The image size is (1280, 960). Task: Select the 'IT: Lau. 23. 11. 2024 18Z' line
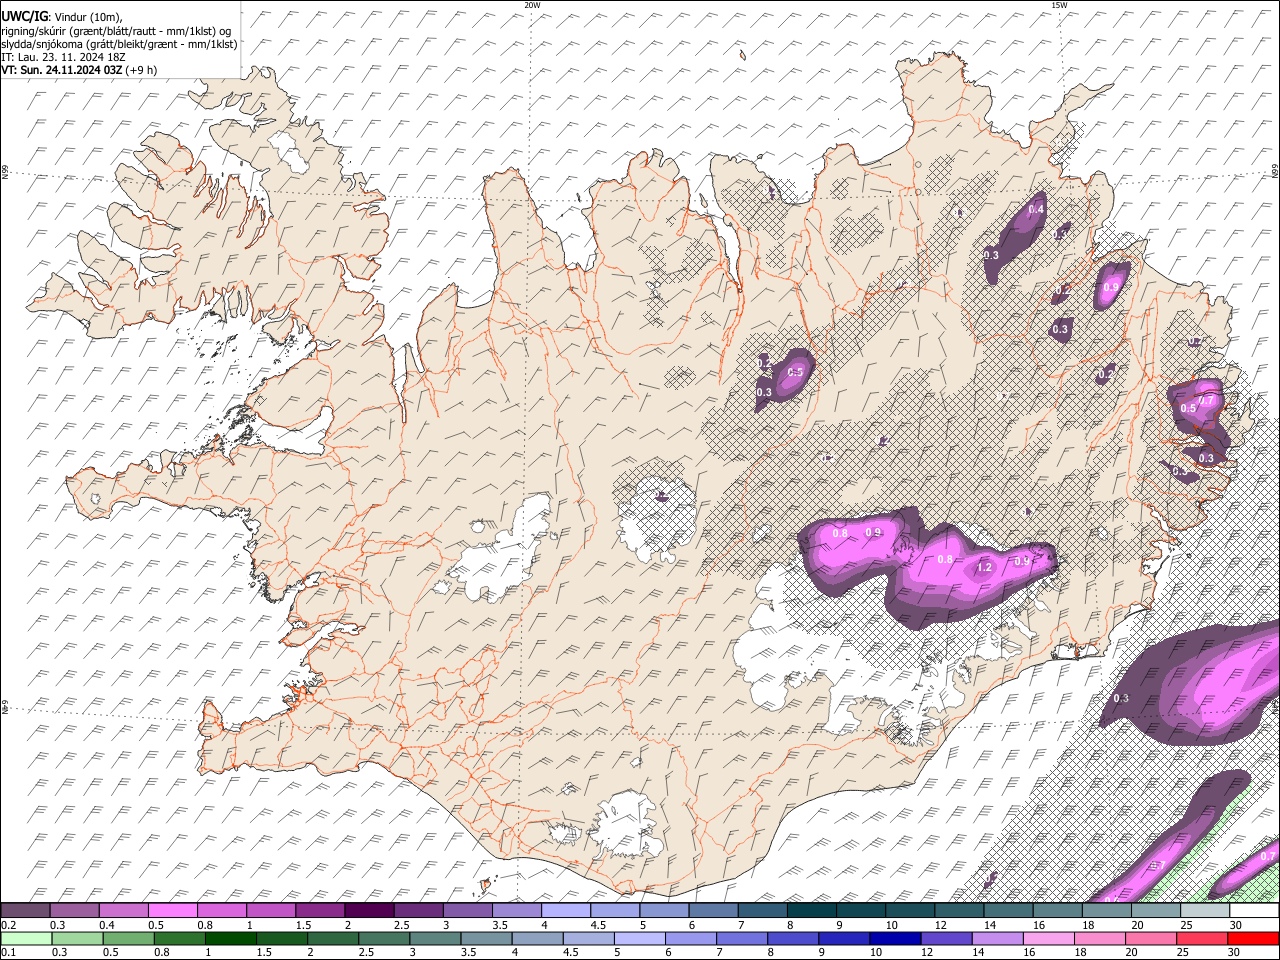tap(63, 57)
